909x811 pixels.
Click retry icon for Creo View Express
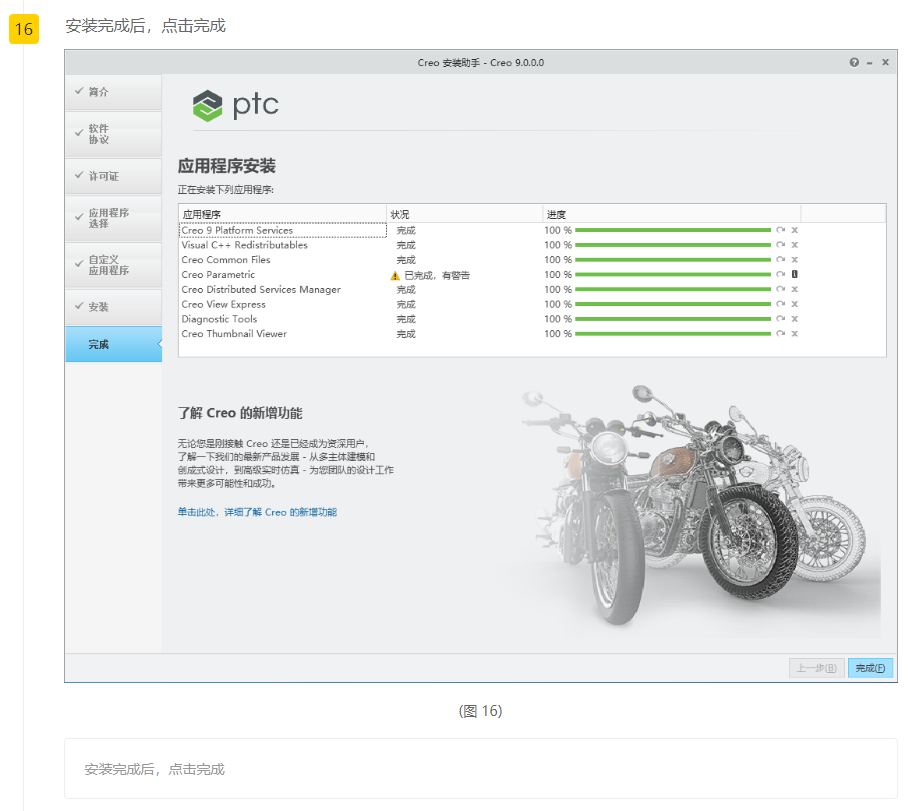[x=780, y=304]
